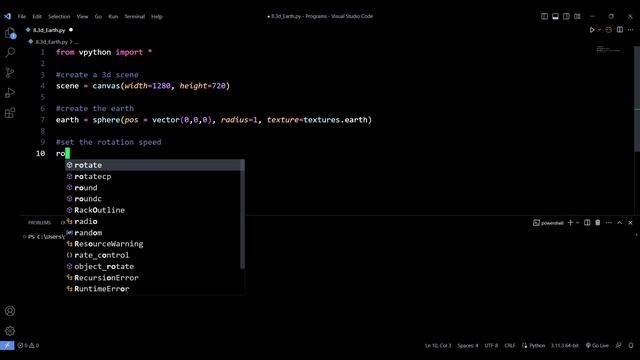Image resolution: width=640 pixels, height=360 pixels.
Task: Click the VS Code logo in title bar
Action: click(x=7, y=16)
